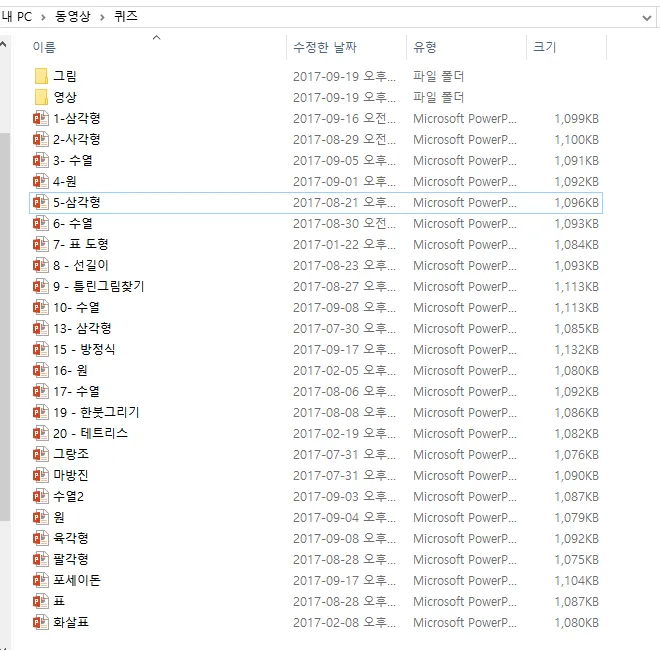Select the file named 표
Screen dimensions: 660x650
click(x=59, y=602)
